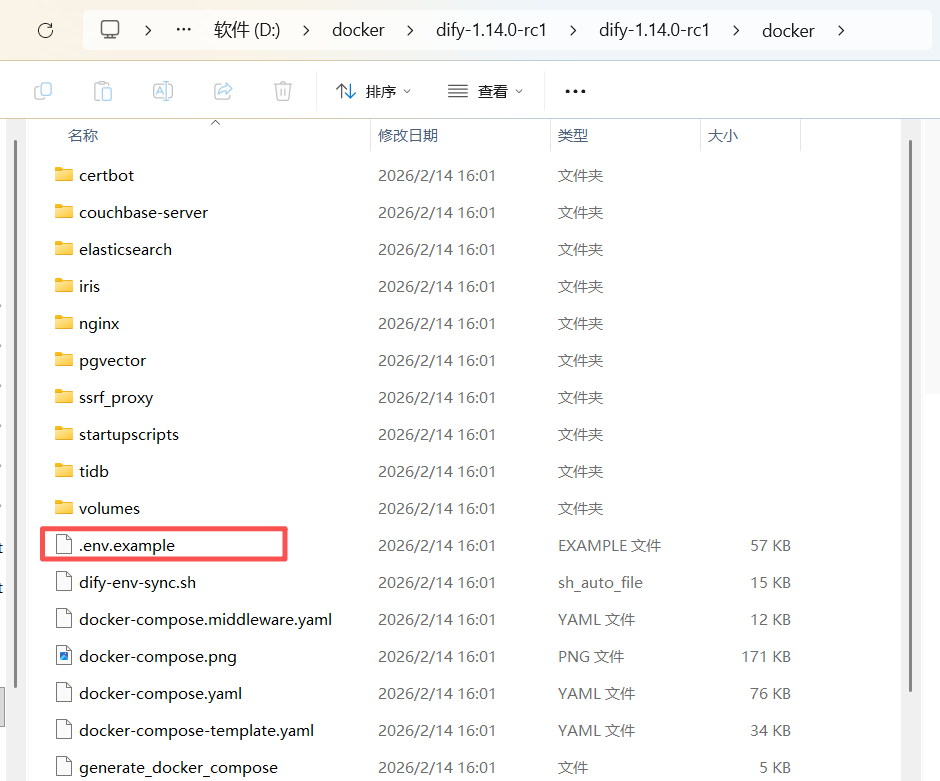Select the nginx folder icon
This screenshot has width=940, height=781.
coord(64,322)
